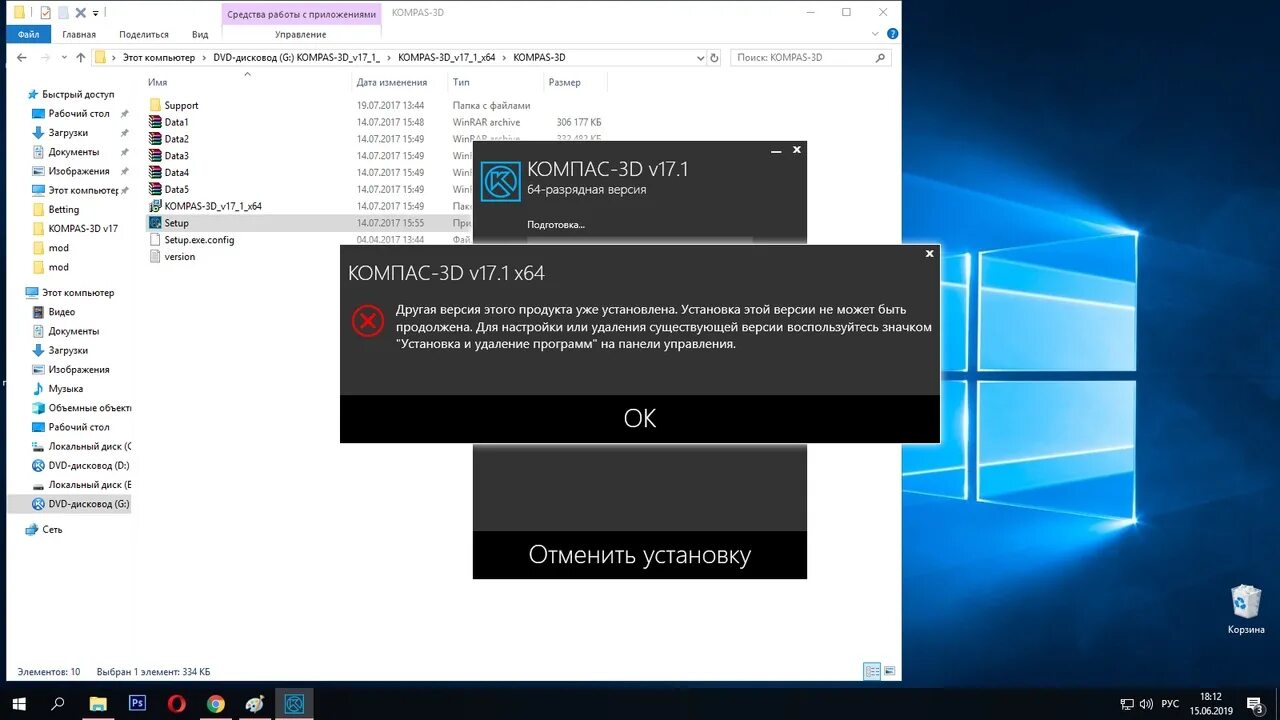Click KOMPAS-3D_v17_1_x64 breadcrumb in address bar
The height and width of the screenshot is (720, 1280).
[447, 57]
